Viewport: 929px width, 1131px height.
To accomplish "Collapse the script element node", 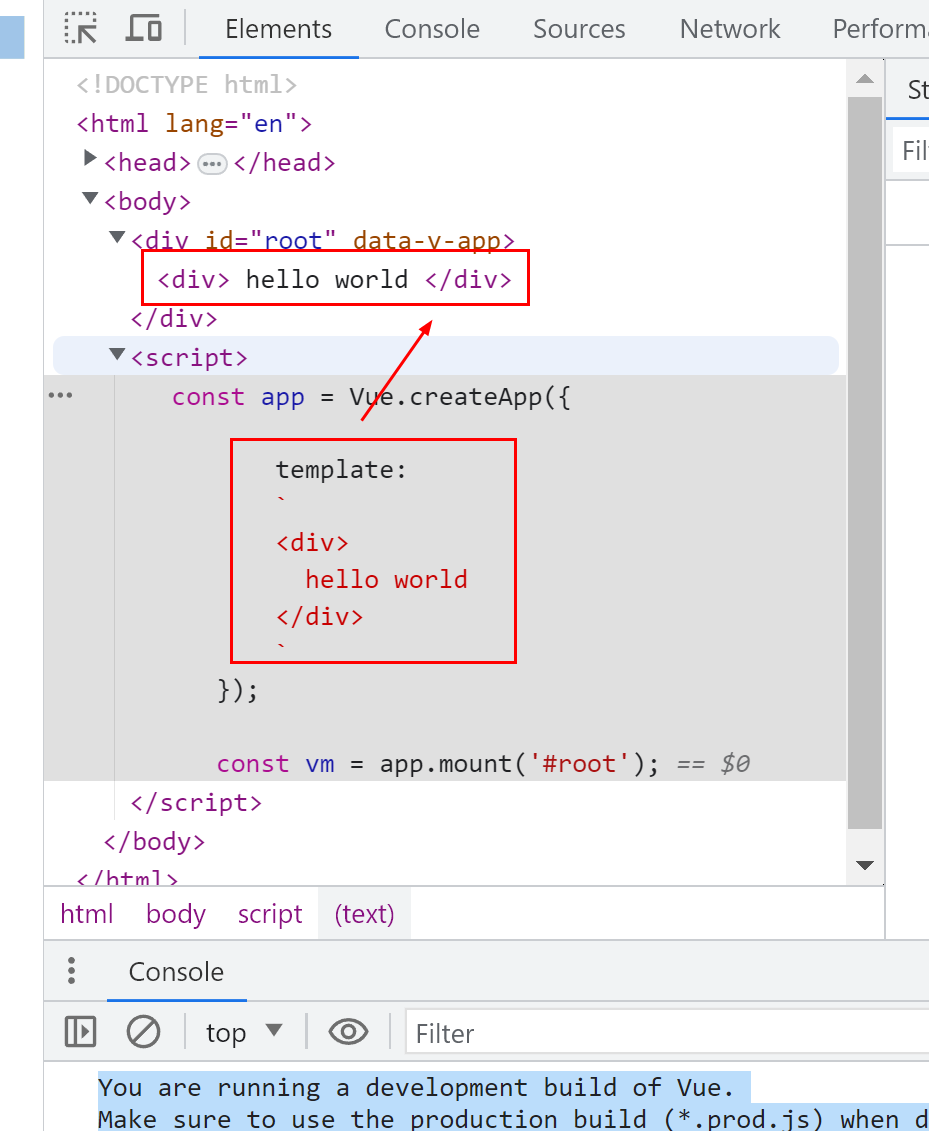I will (x=117, y=354).
